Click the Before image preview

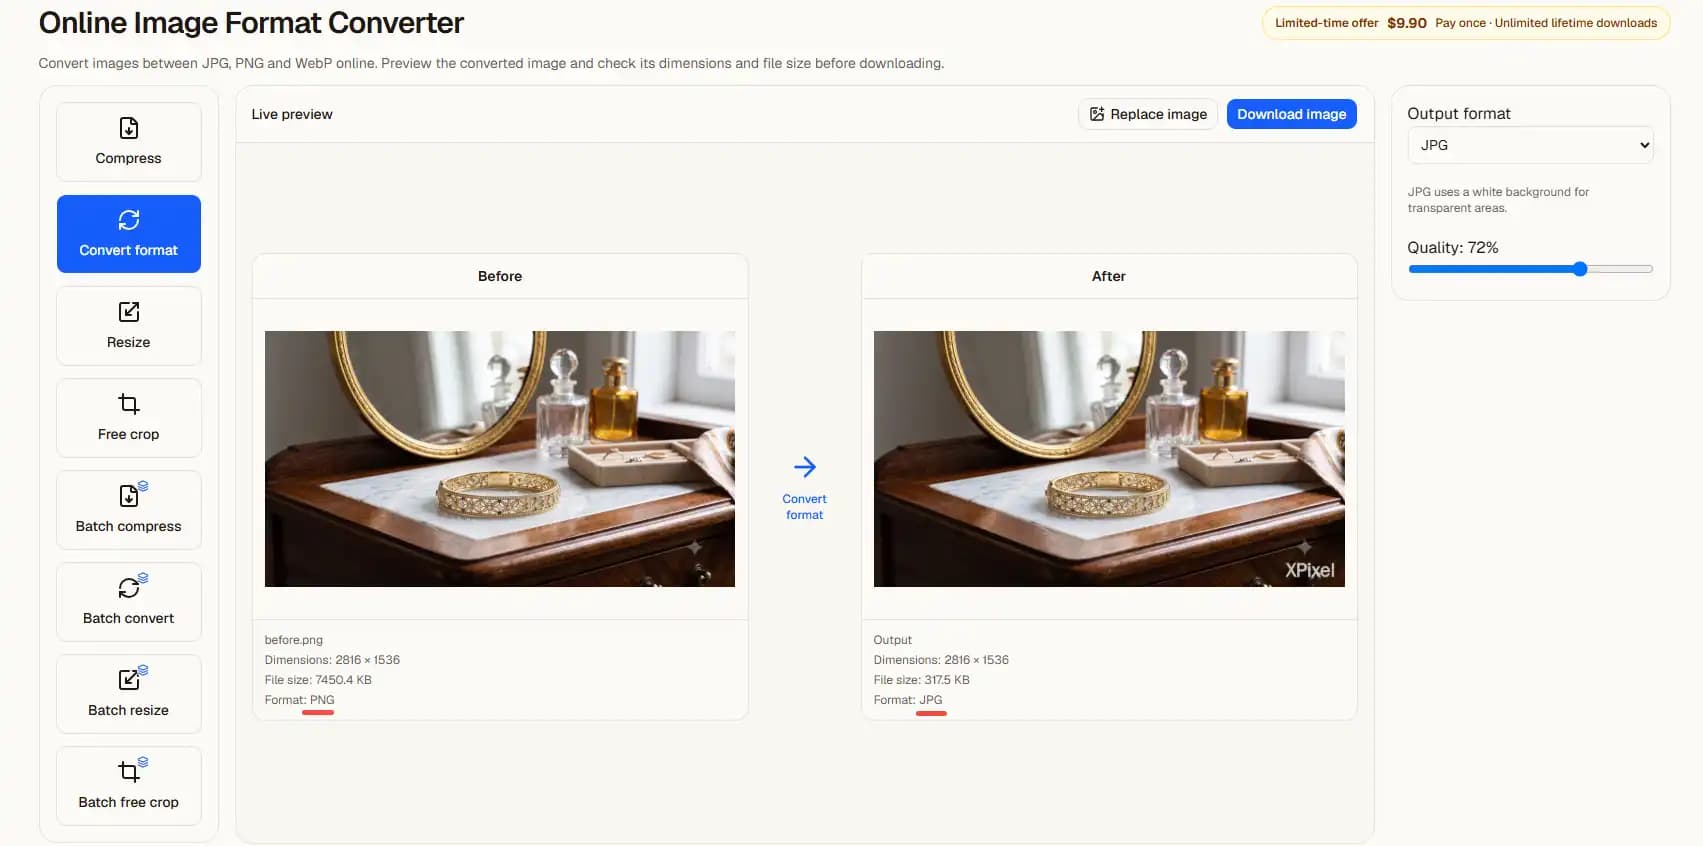(x=500, y=459)
